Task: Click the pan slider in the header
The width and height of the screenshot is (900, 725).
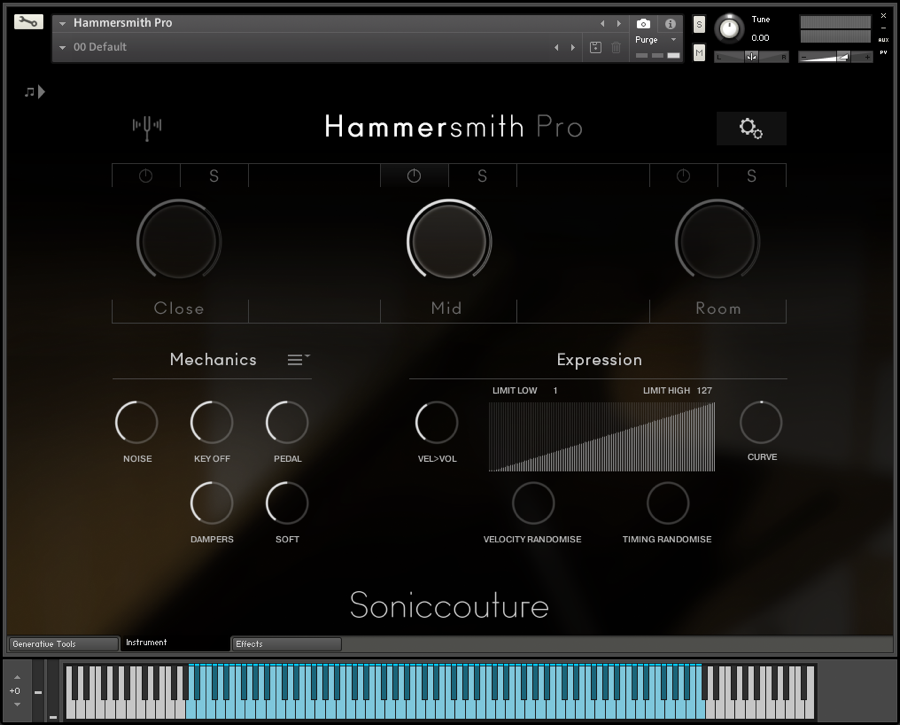Action: 751,57
